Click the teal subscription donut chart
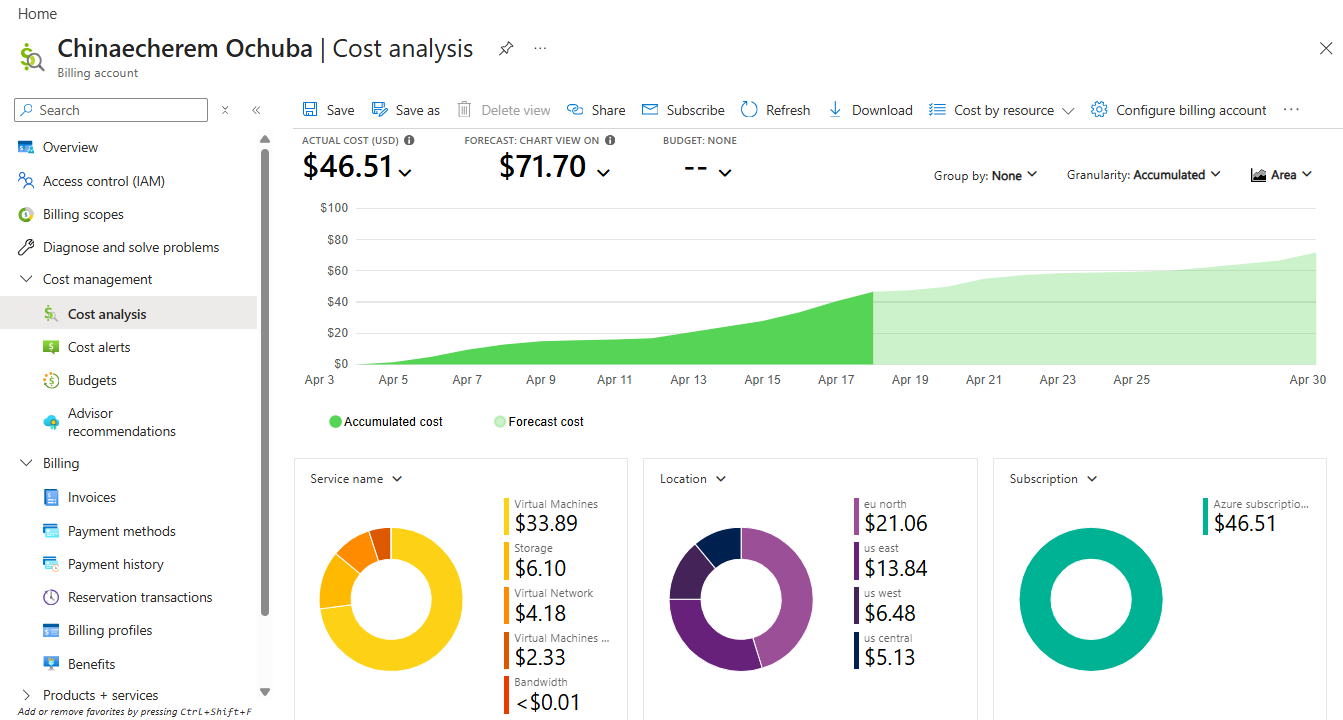 point(1091,599)
